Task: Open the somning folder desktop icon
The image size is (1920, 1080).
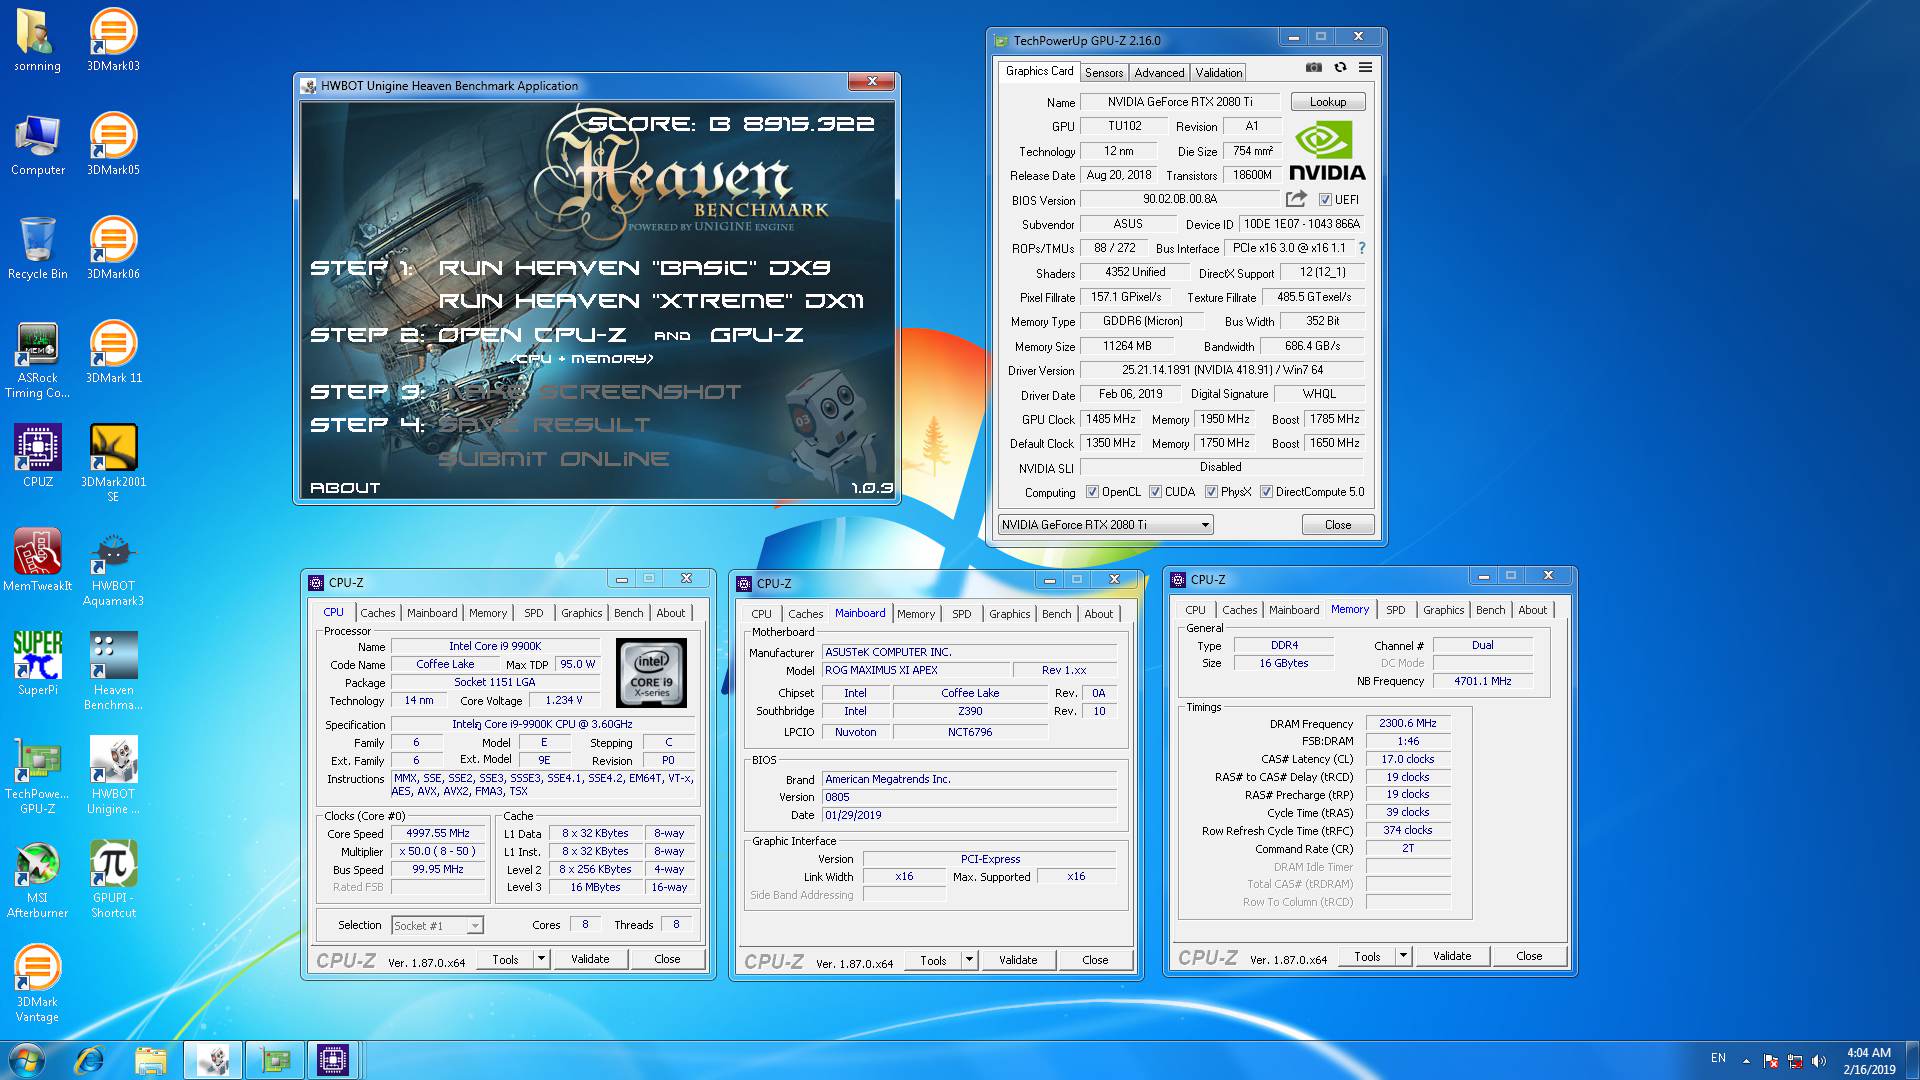Action: [37, 40]
